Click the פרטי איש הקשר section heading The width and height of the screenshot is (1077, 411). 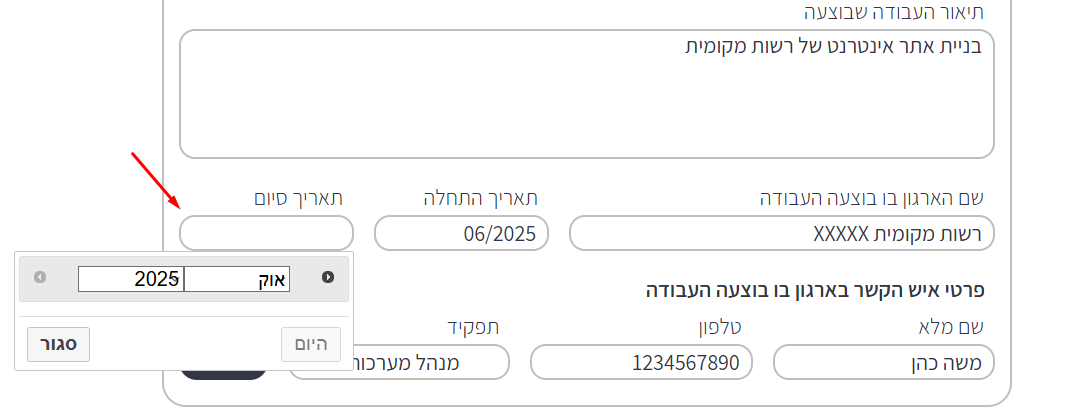815,290
